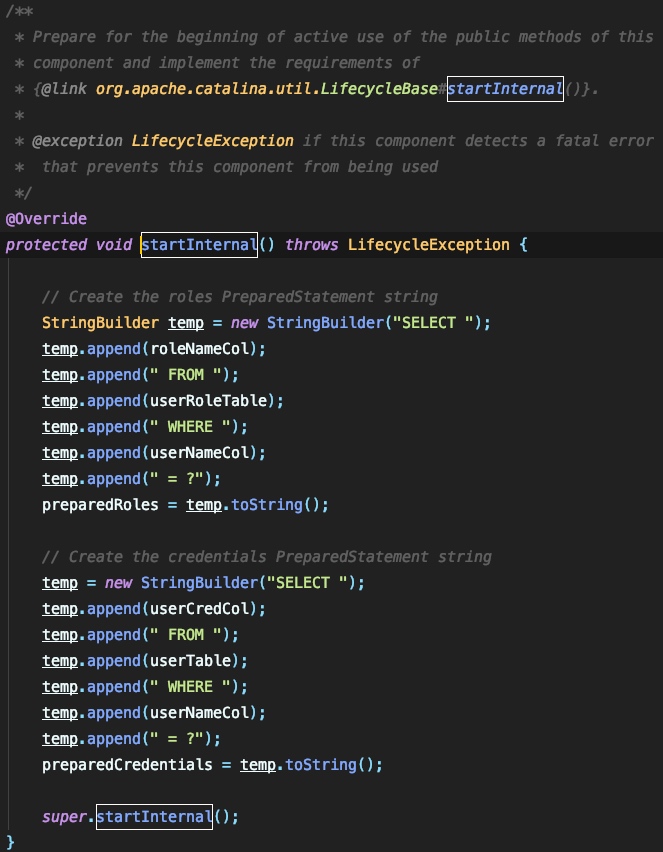This screenshot has width=663, height=852.
Task: Click the userTable argument
Action: tap(190, 661)
